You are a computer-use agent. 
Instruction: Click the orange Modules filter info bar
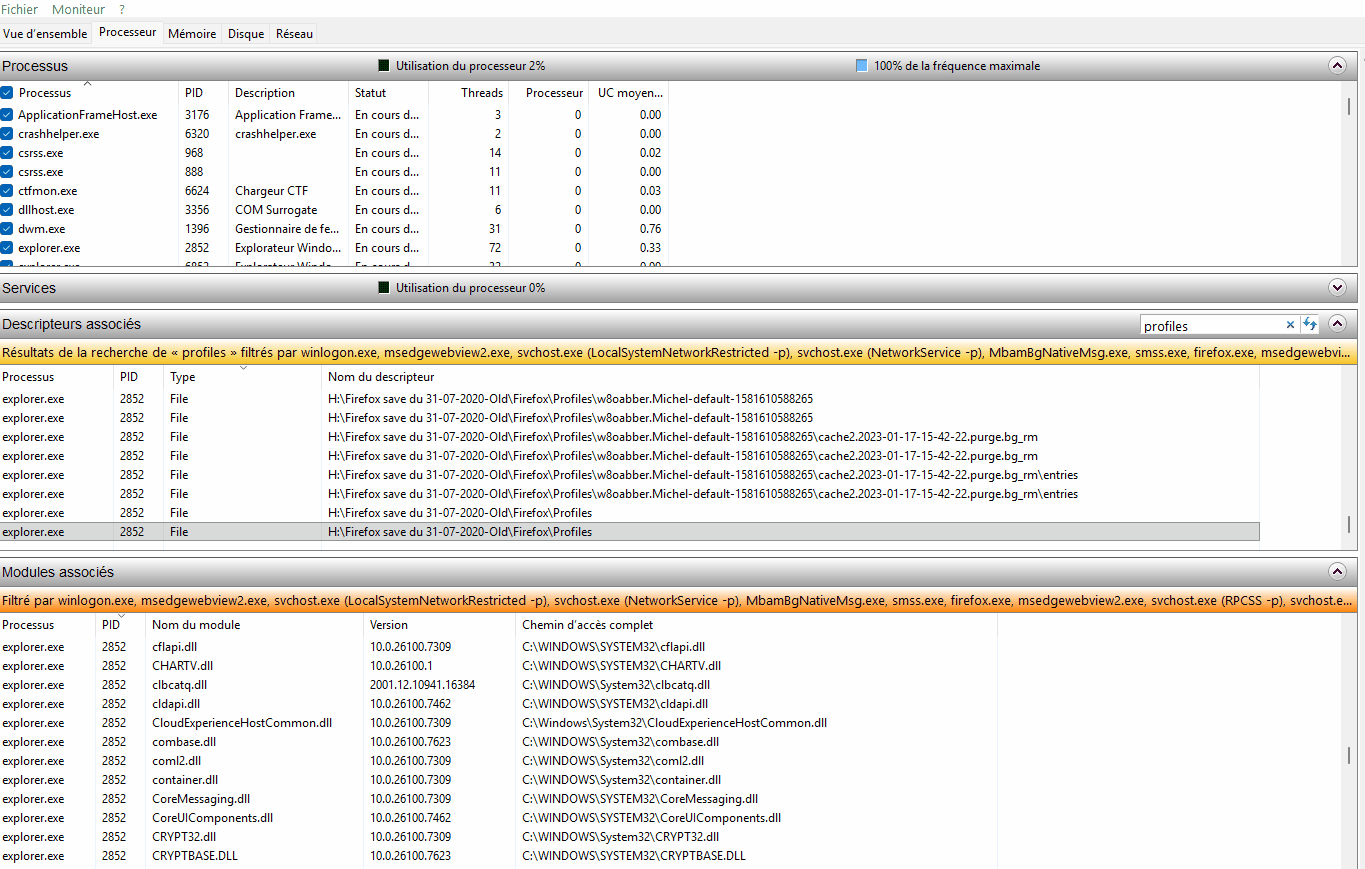pos(679,601)
